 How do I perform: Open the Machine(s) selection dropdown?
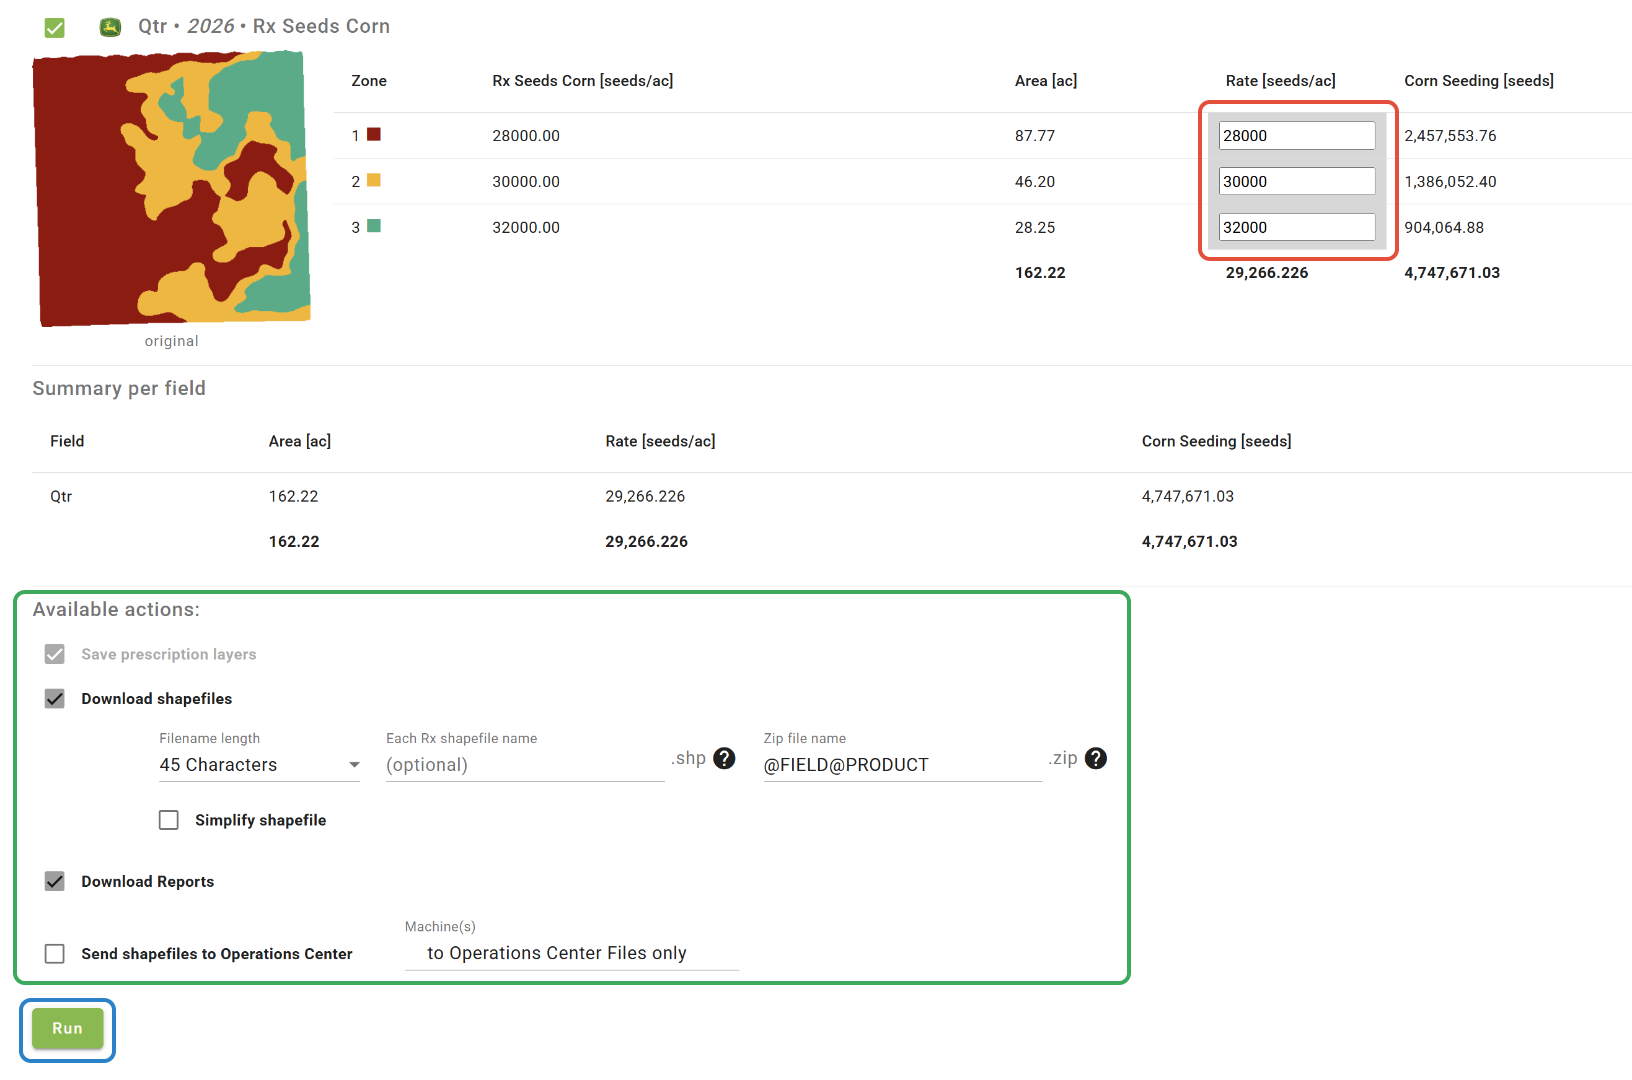click(x=571, y=954)
